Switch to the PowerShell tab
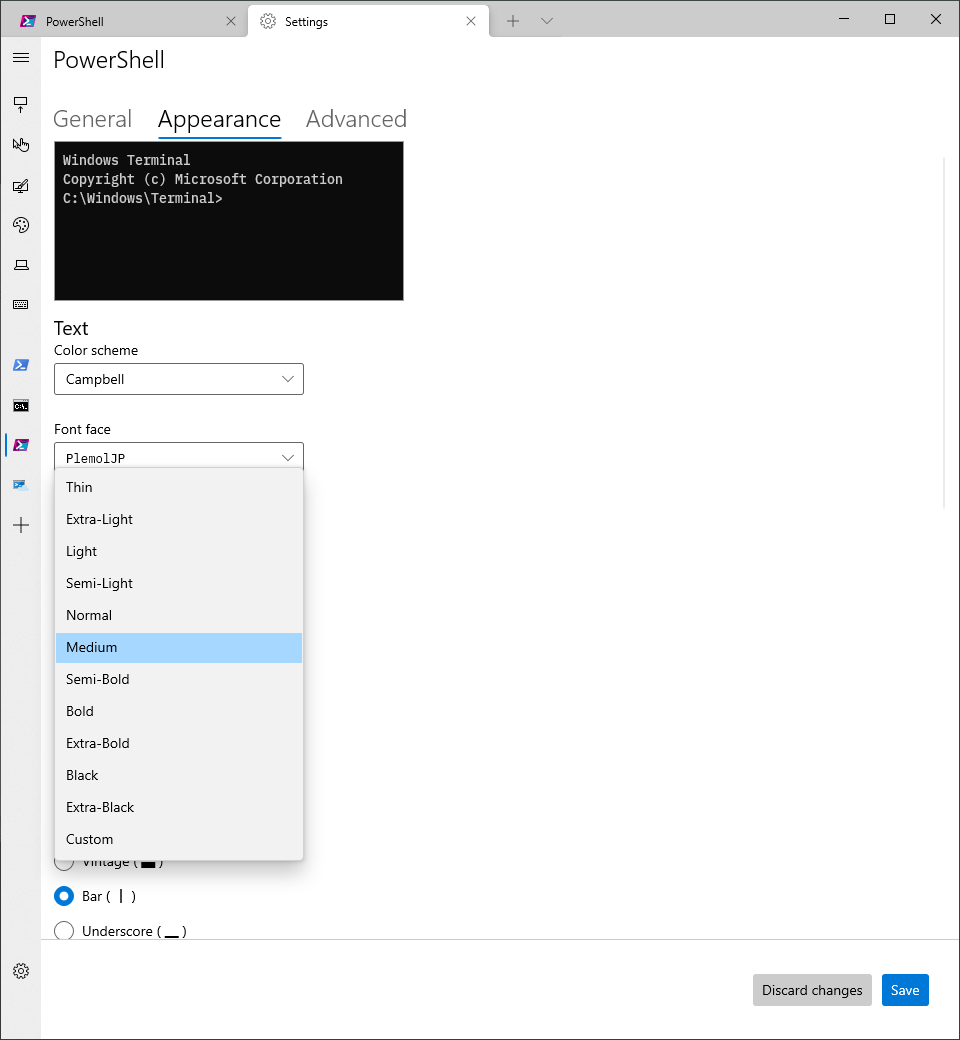The width and height of the screenshot is (960, 1040). tap(123, 21)
